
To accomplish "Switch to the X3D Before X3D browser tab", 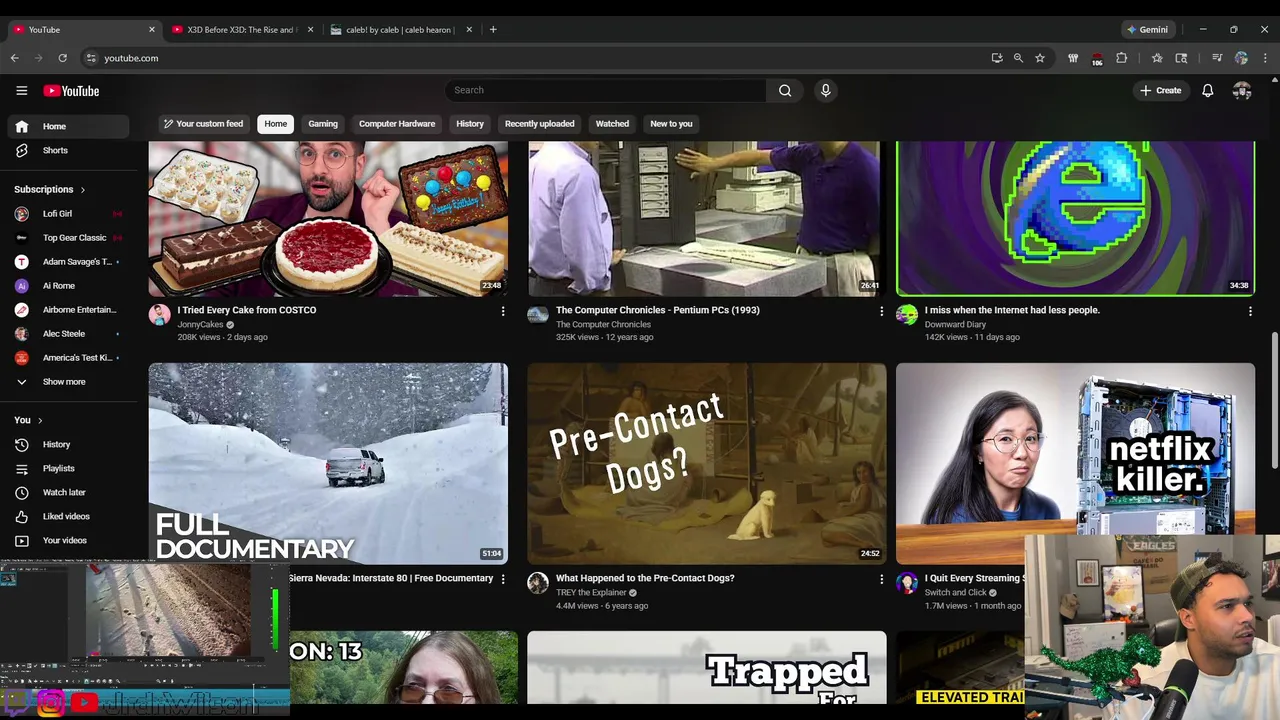I will pyautogui.click(x=240, y=30).
